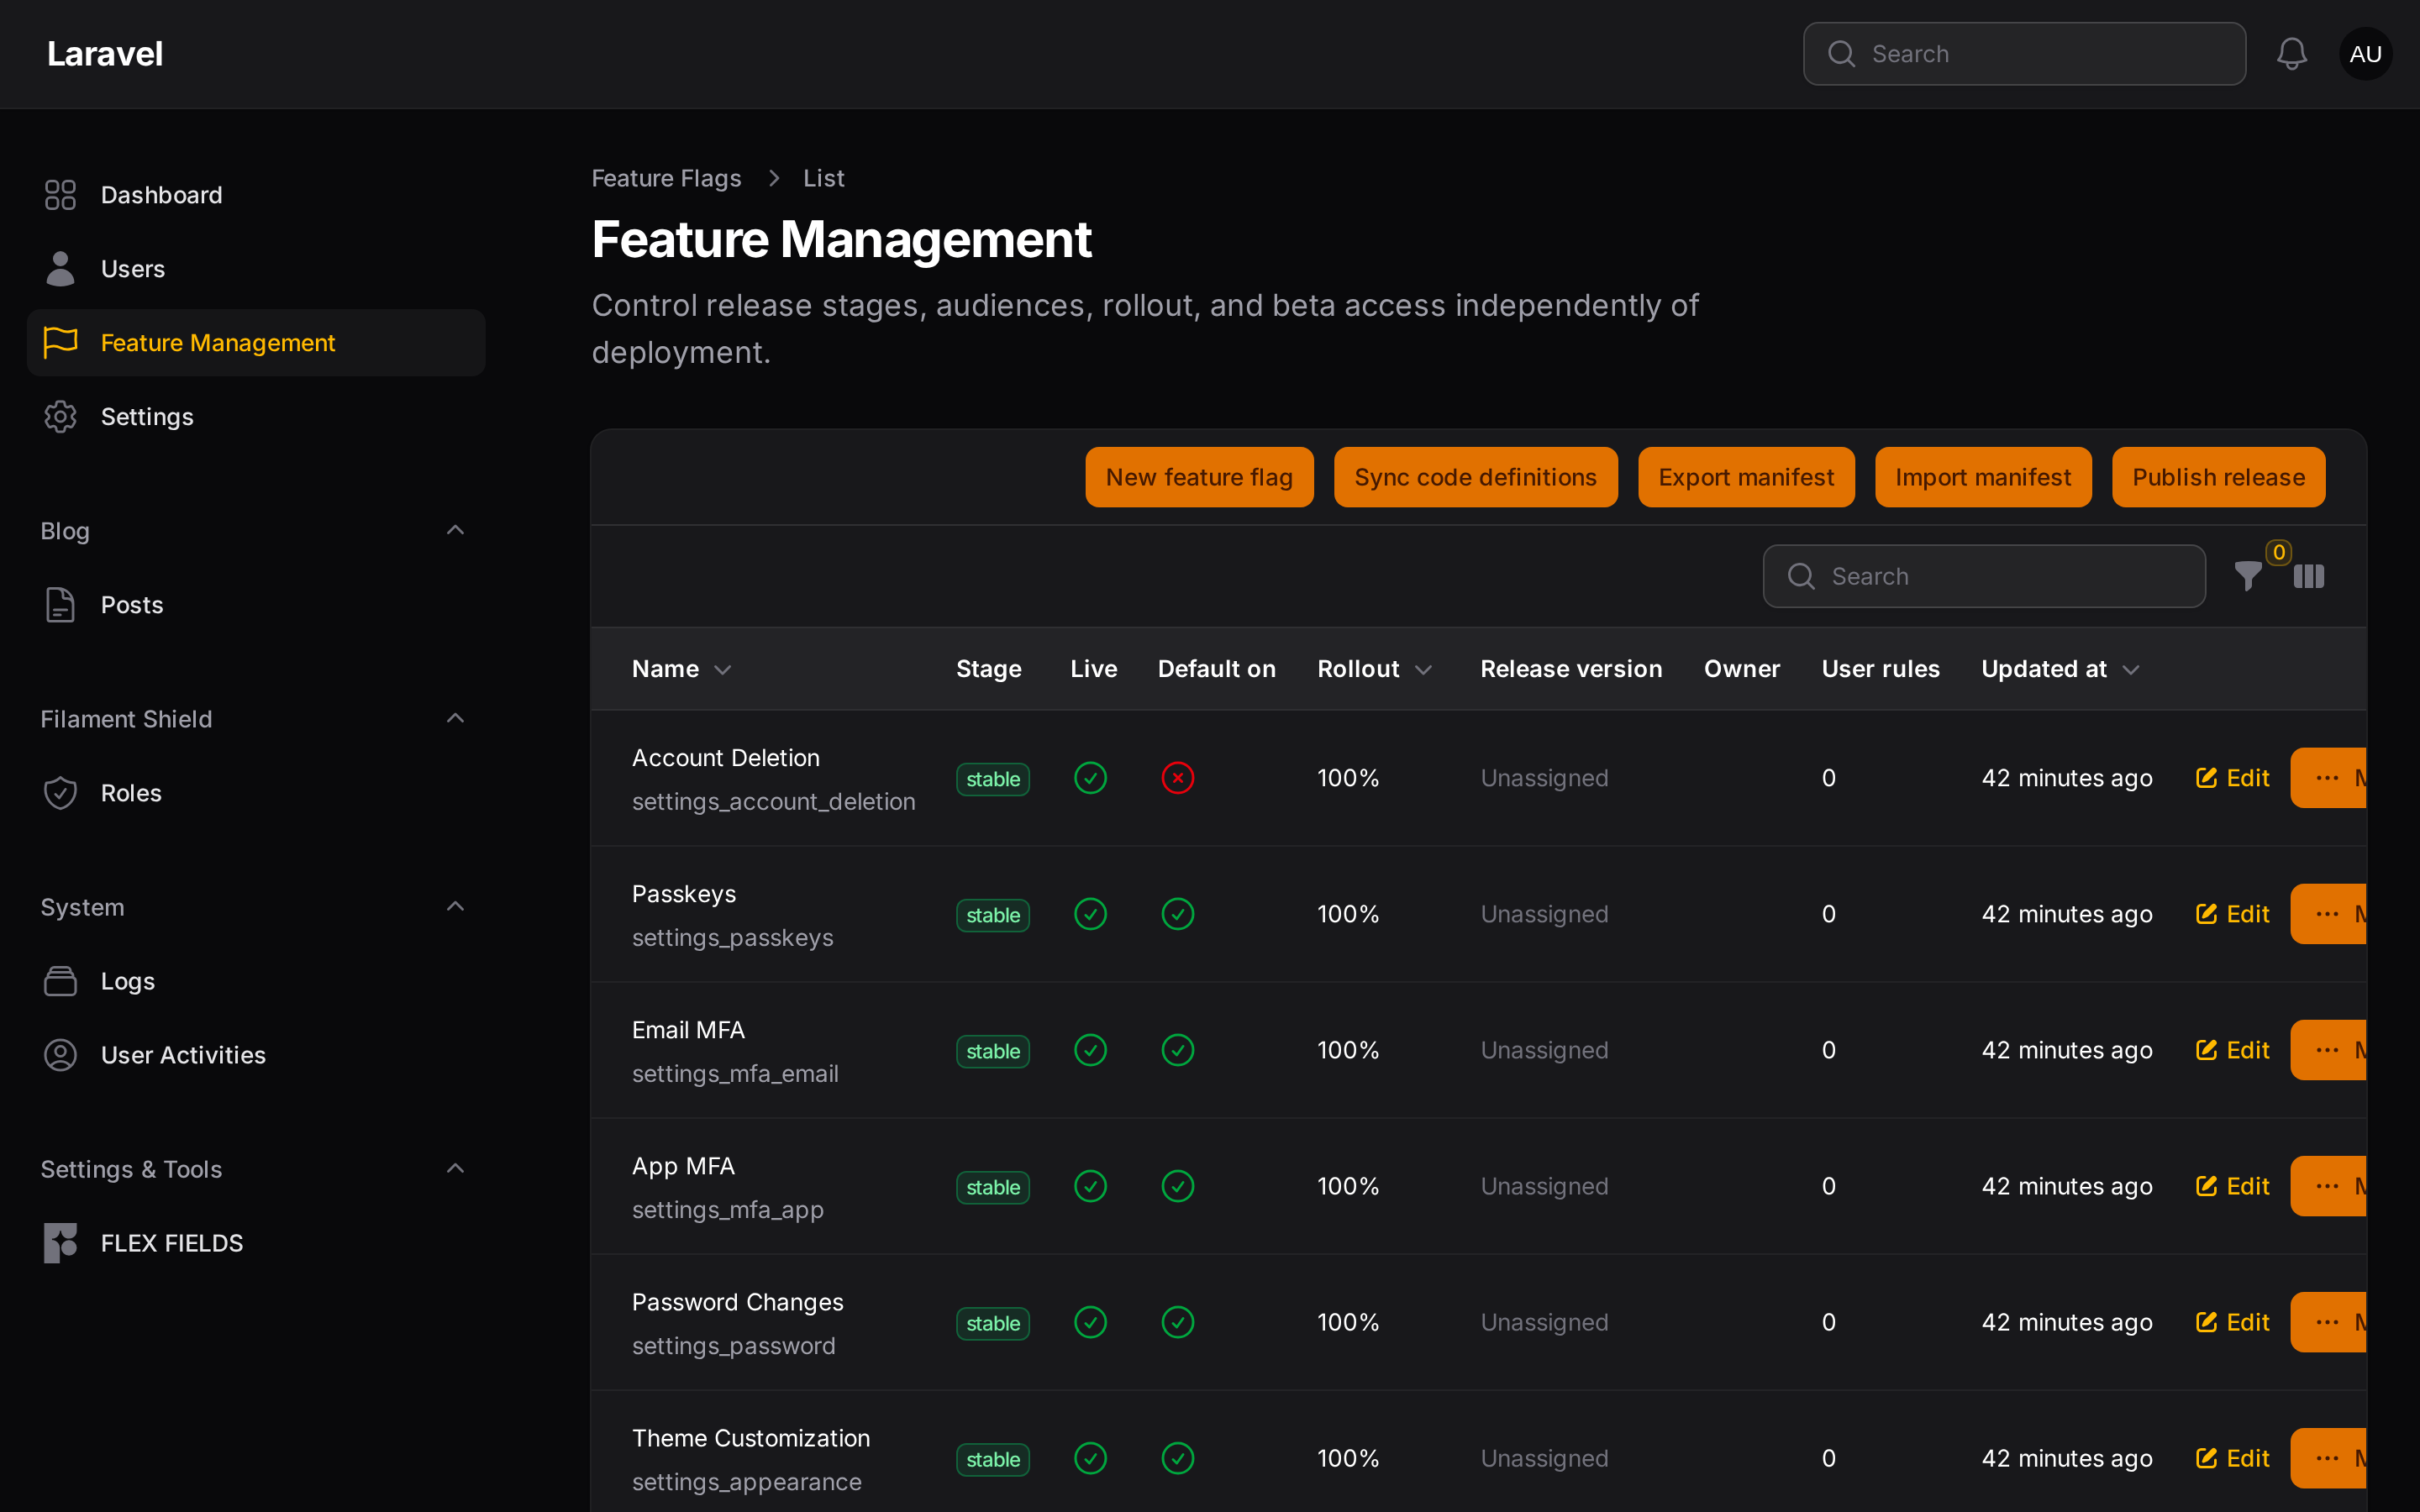Click the Live check icon for Password Changes

[x=1090, y=1322]
